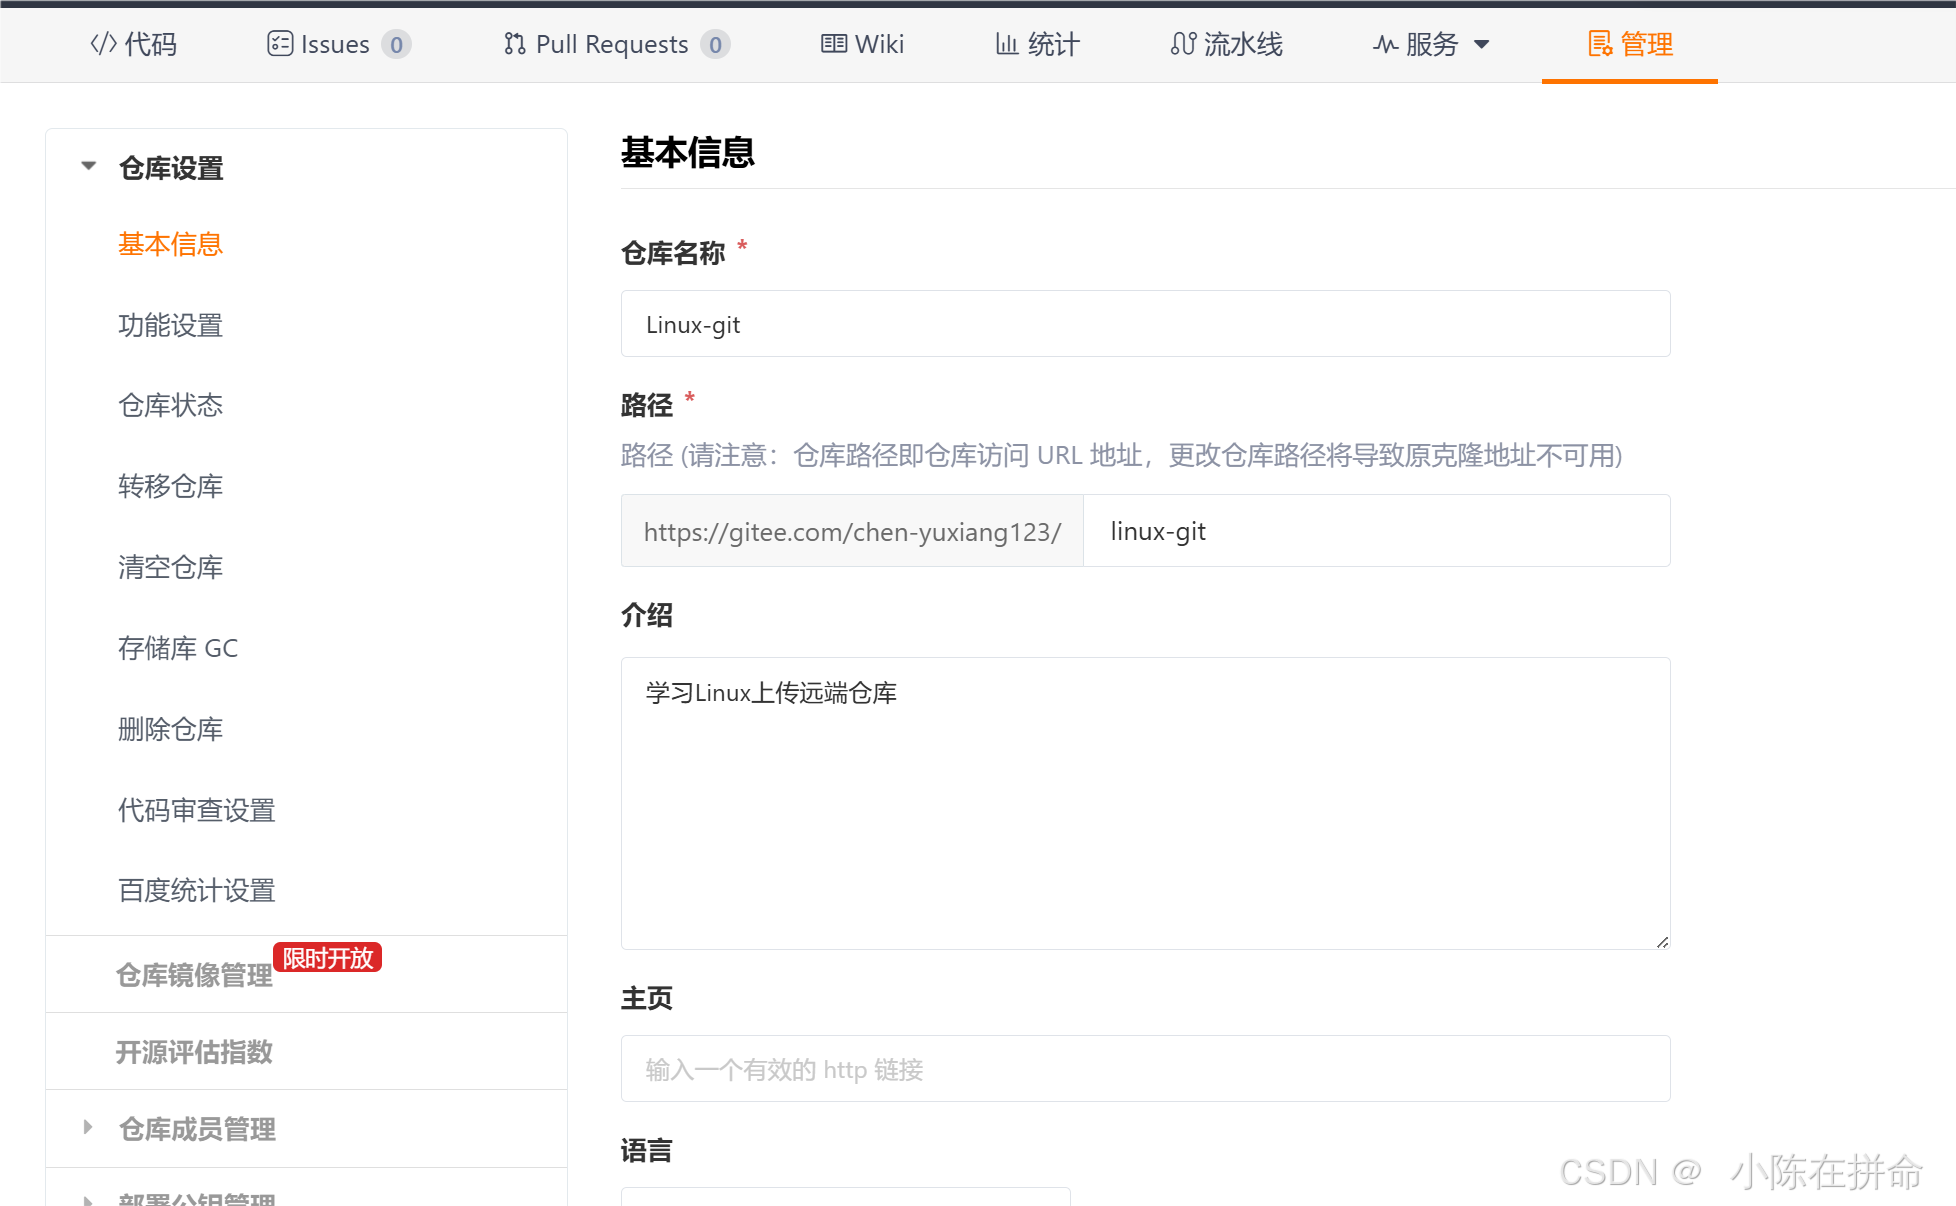Click the code brackets icon in nav
Screen dimensions: 1956x1206
point(104,44)
